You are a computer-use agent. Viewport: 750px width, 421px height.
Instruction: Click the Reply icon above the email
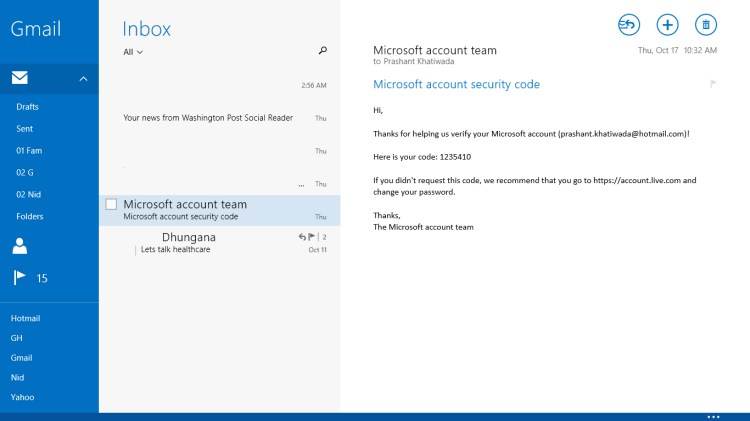(x=629, y=25)
